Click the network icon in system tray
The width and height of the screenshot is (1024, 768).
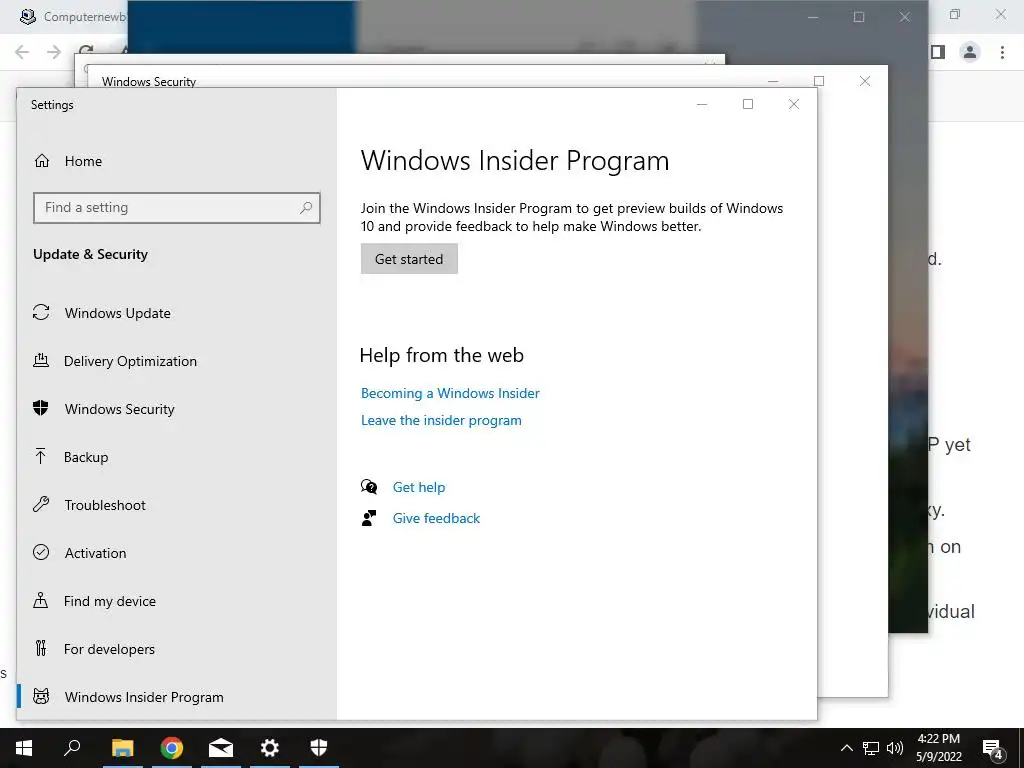pos(871,748)
